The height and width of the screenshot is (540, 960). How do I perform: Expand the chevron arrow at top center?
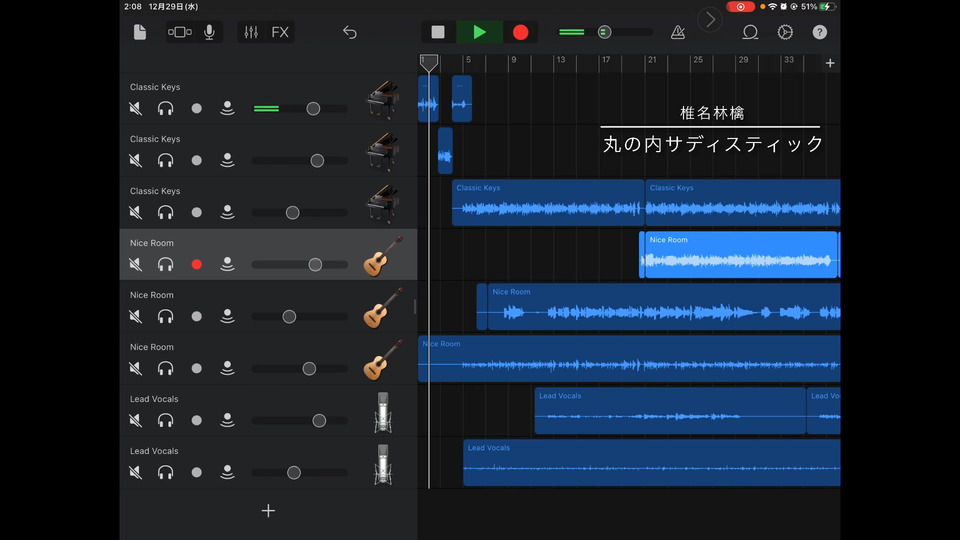click(x=710, y=19)
